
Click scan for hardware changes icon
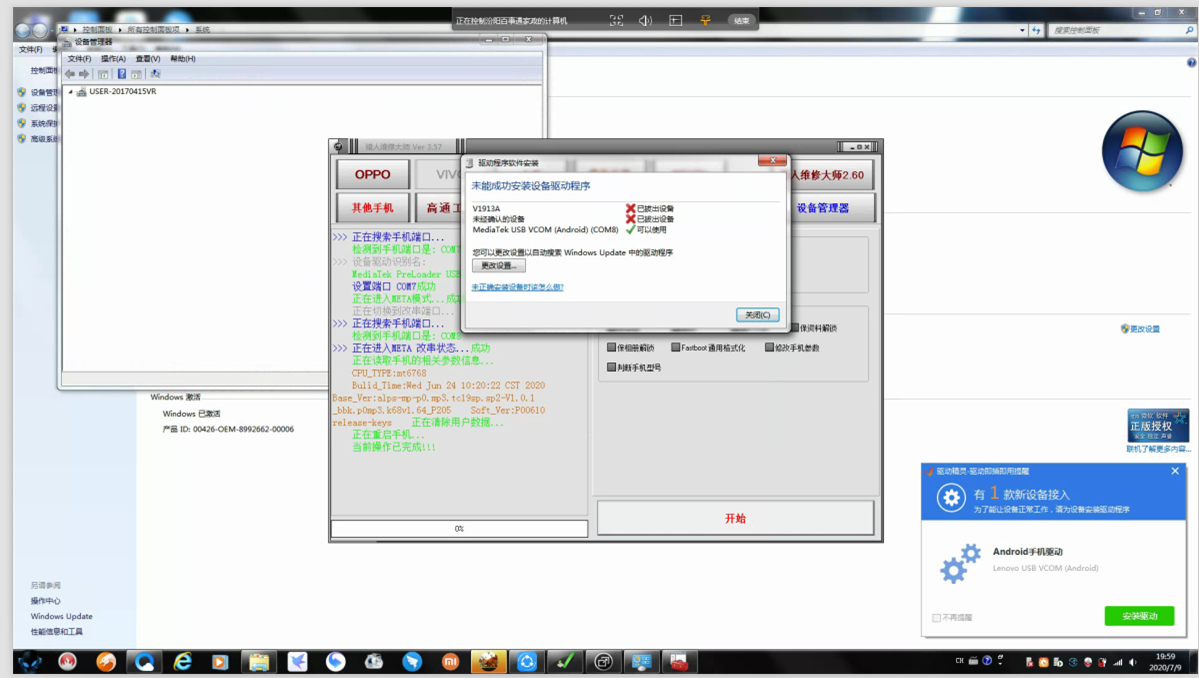pos(155,74)
